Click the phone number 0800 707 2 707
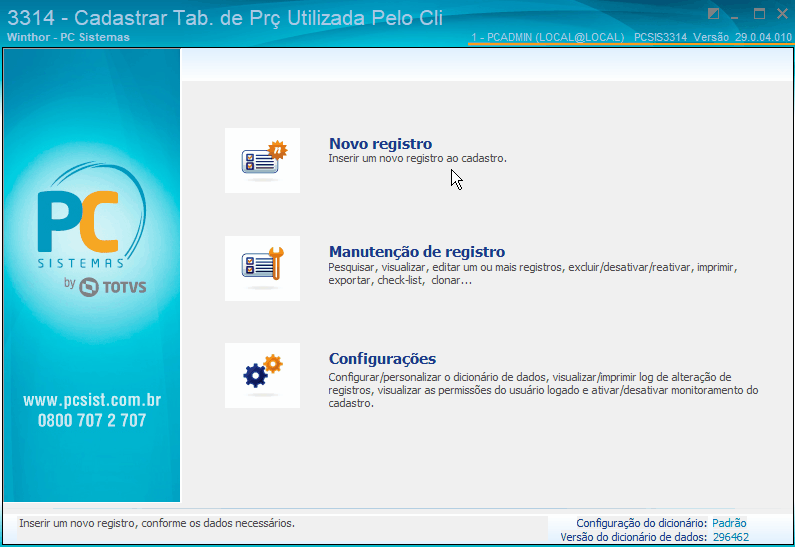 tap(92, 420)
